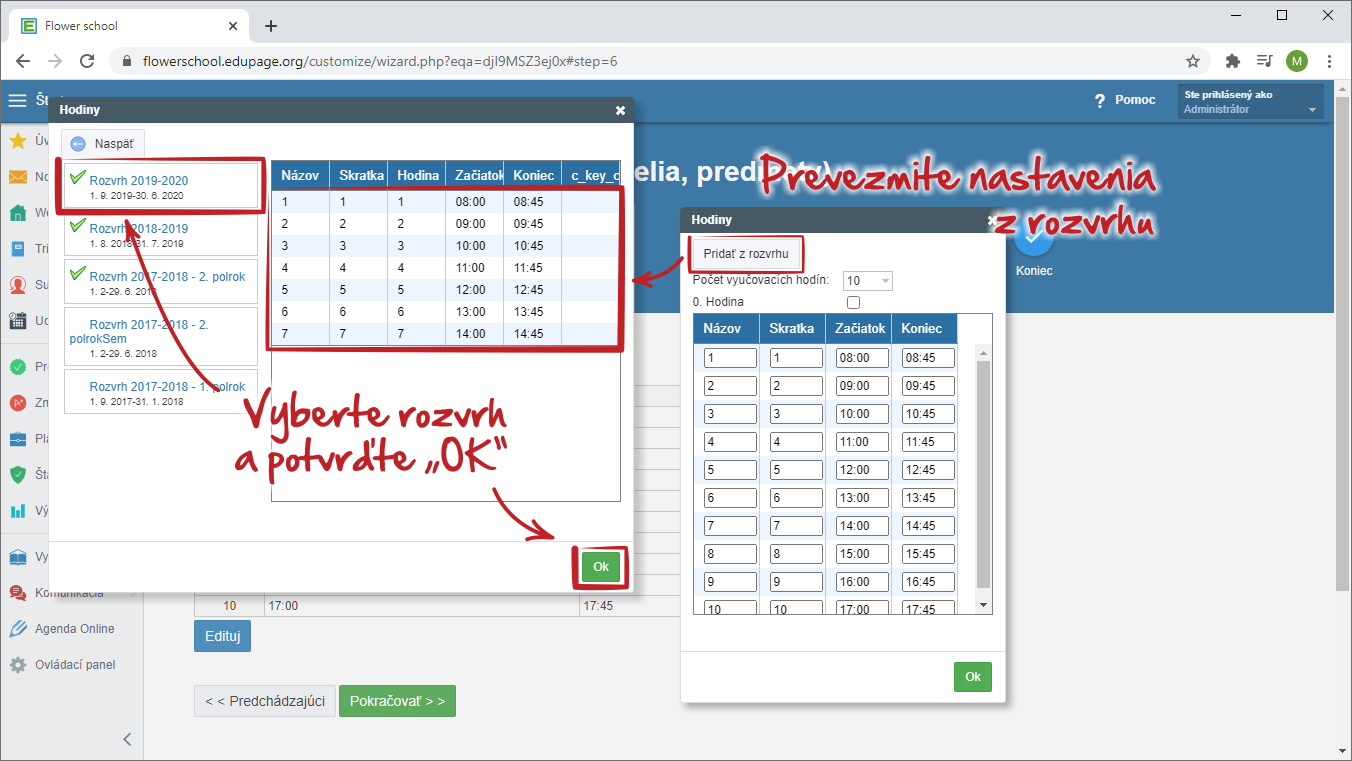Screen dimensions: 1352x761
Task: Open the browser extensions puzzle icon
Action: click(x=1232, y=61)
